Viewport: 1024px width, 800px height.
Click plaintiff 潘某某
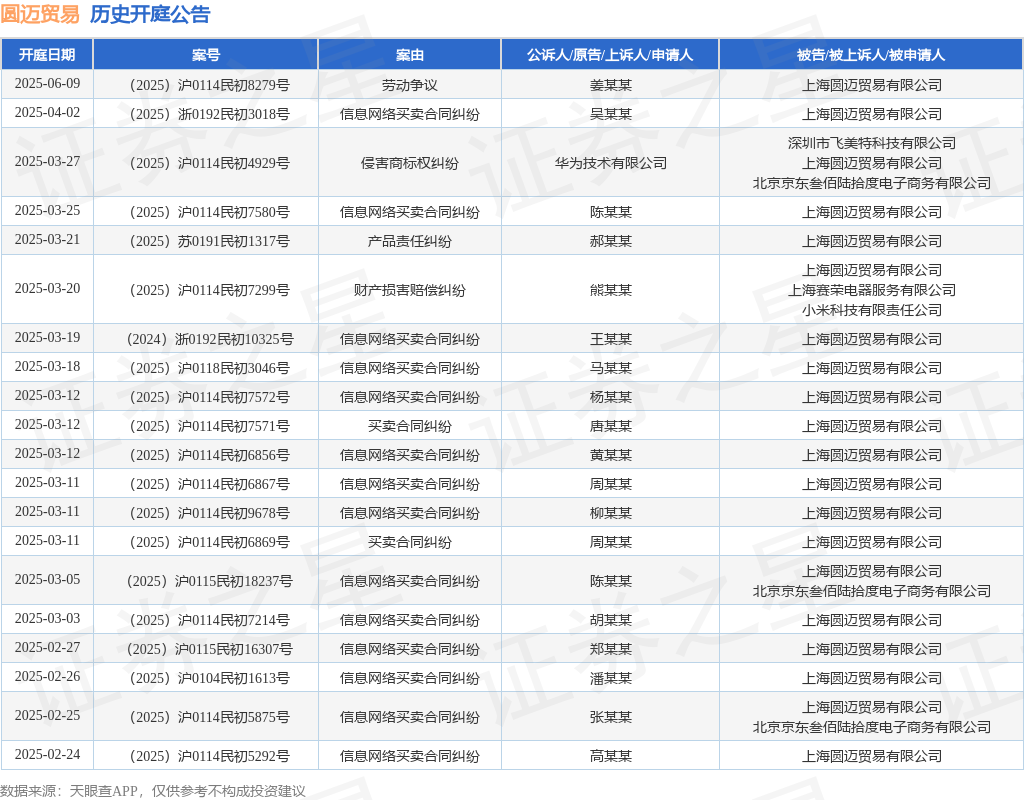pyautogui.click(x=611, y=678)
